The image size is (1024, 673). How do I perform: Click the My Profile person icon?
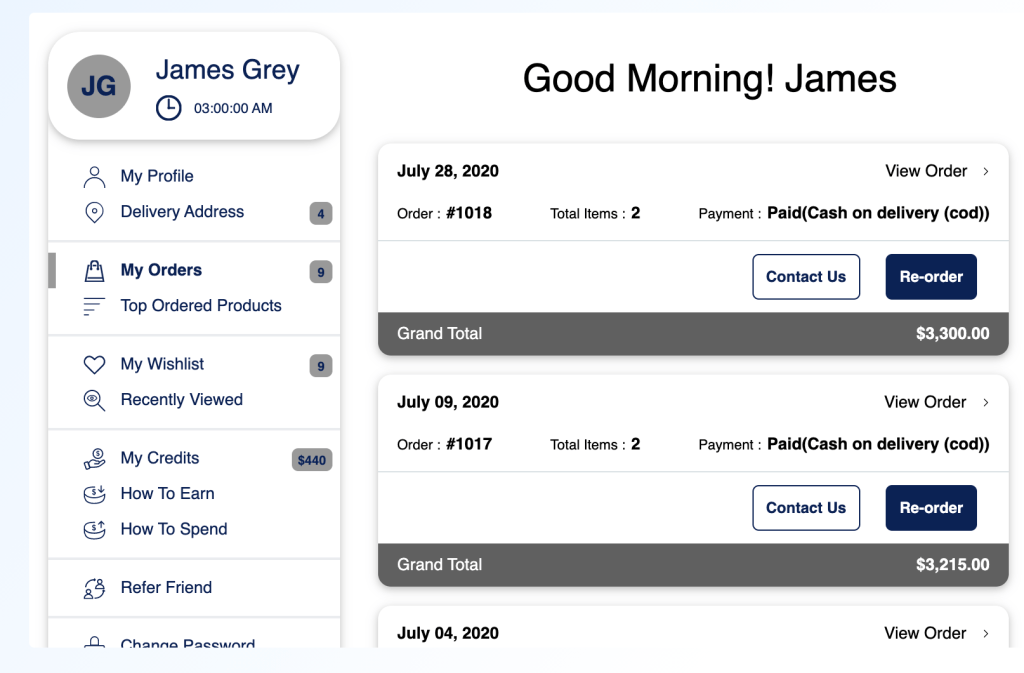94,176
